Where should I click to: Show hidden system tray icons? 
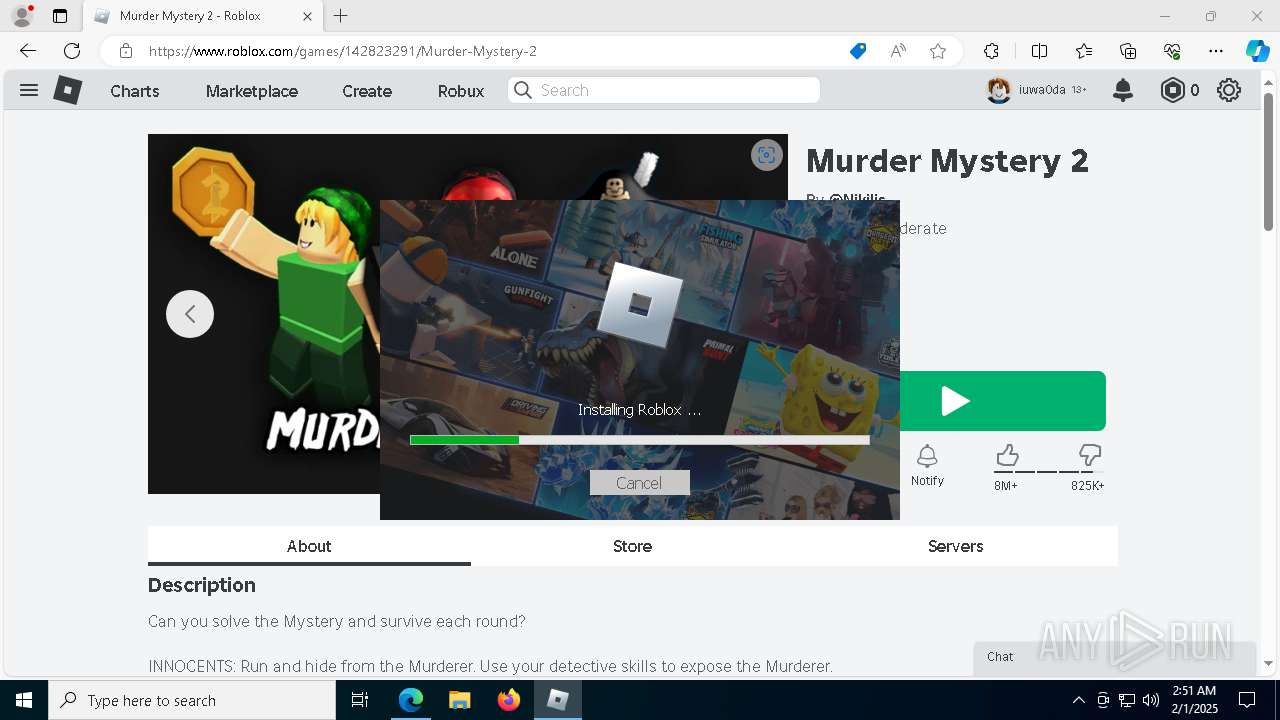pyautogui.click(x=1078, y=700)
